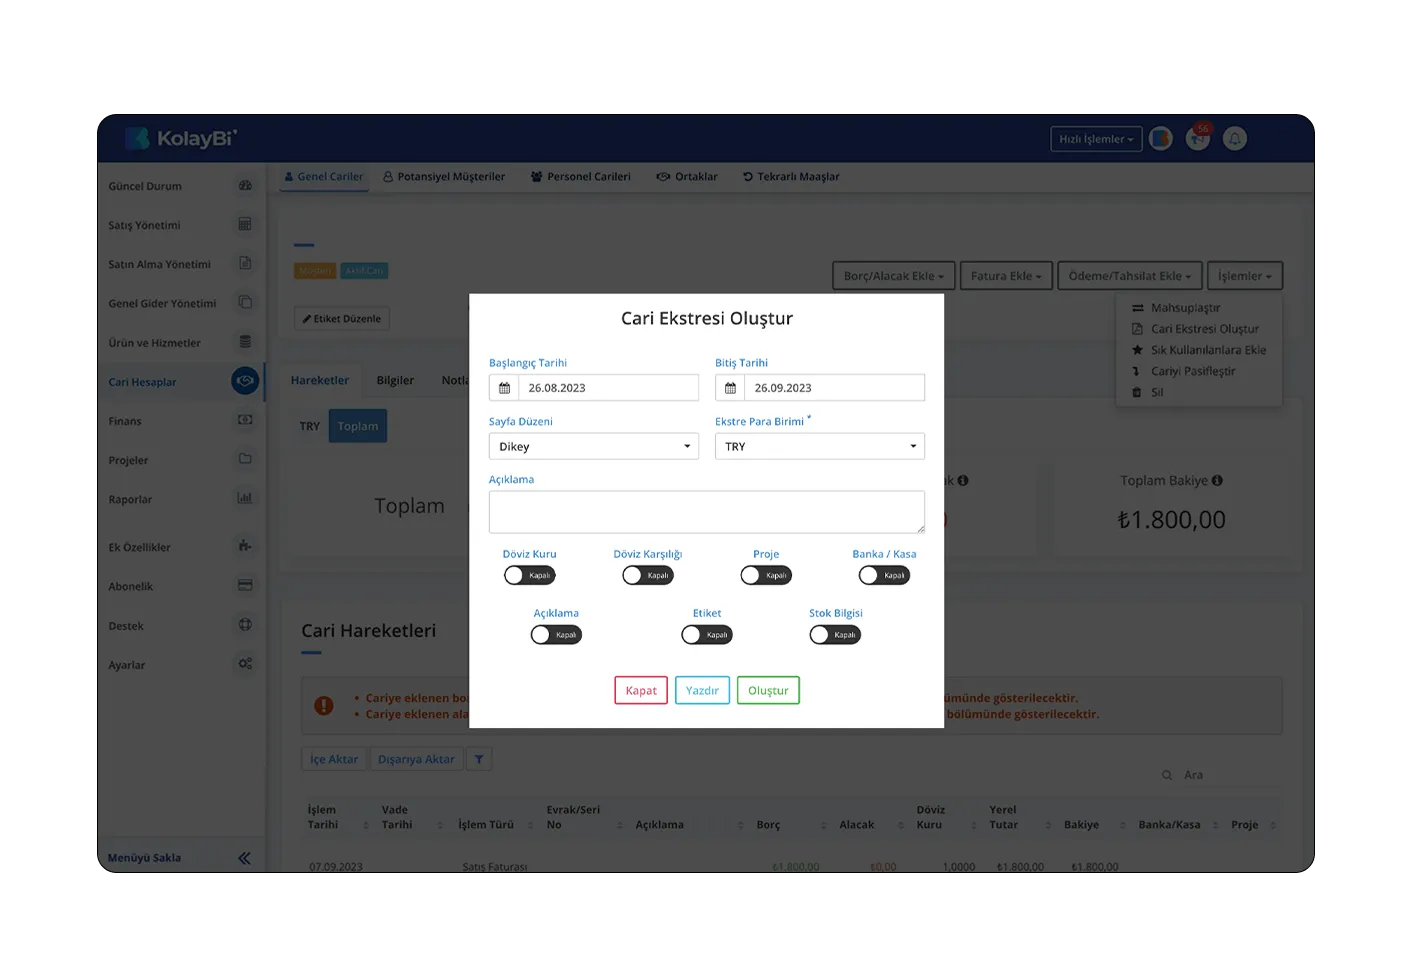
Task: Click the Projeler folder icon
Action: point(245,459)
